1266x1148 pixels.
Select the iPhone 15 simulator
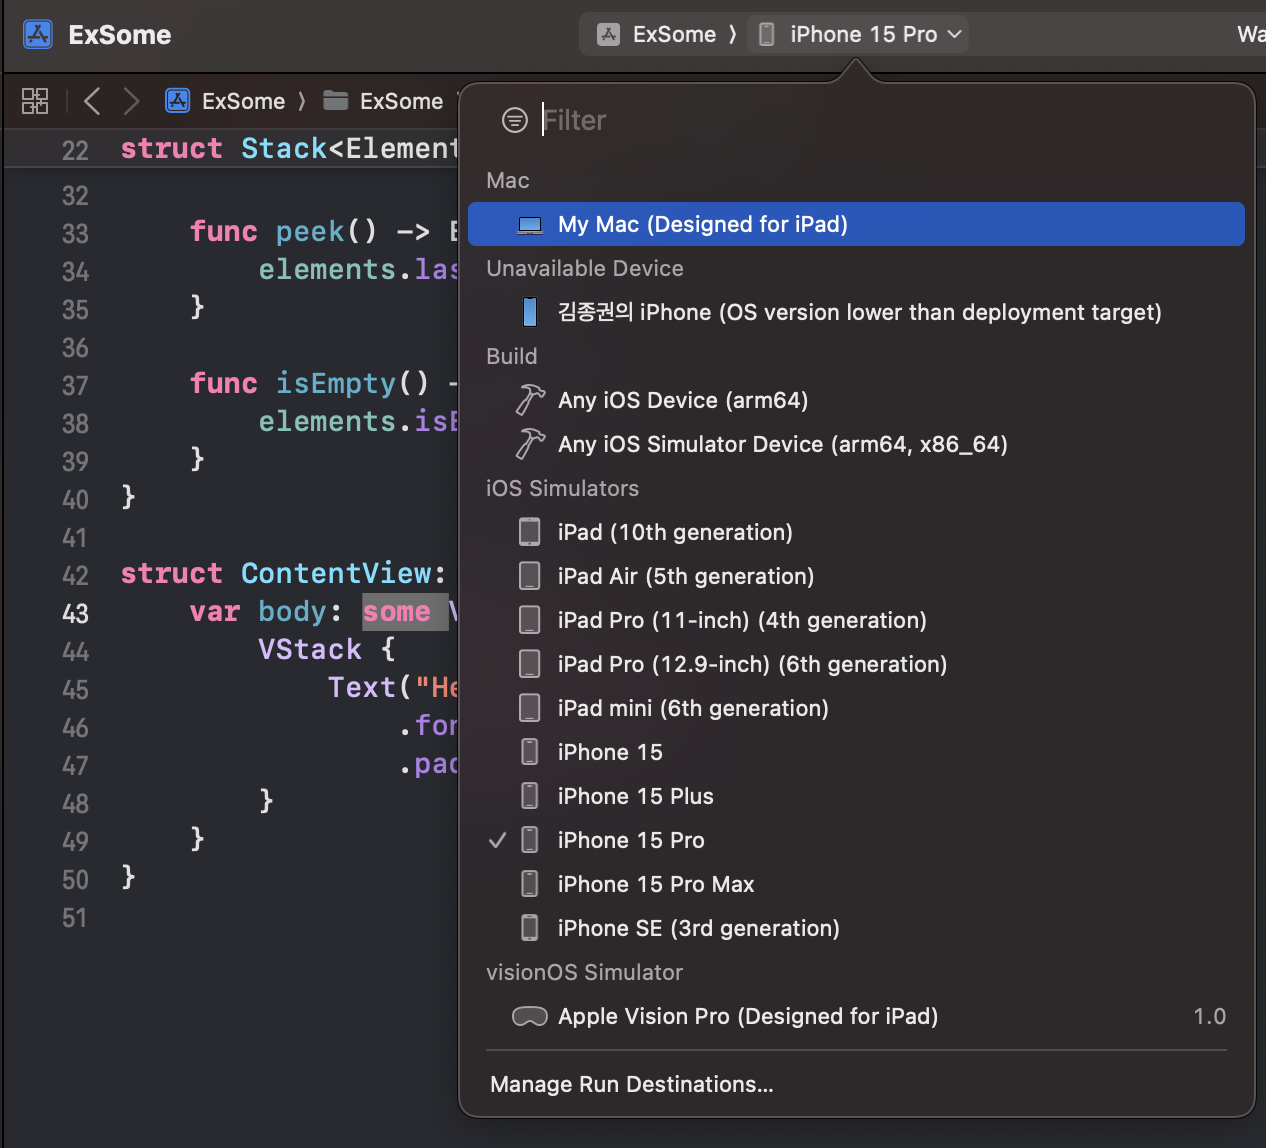(856, 752)
